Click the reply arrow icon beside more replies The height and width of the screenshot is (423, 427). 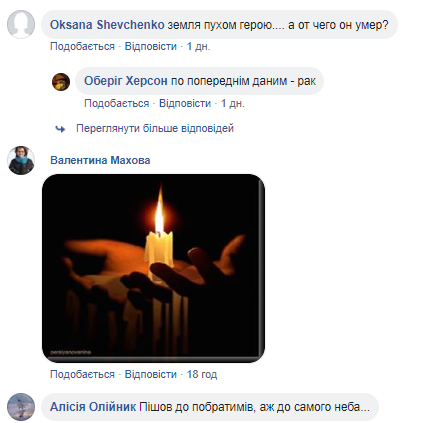click(x=60, y=129)
